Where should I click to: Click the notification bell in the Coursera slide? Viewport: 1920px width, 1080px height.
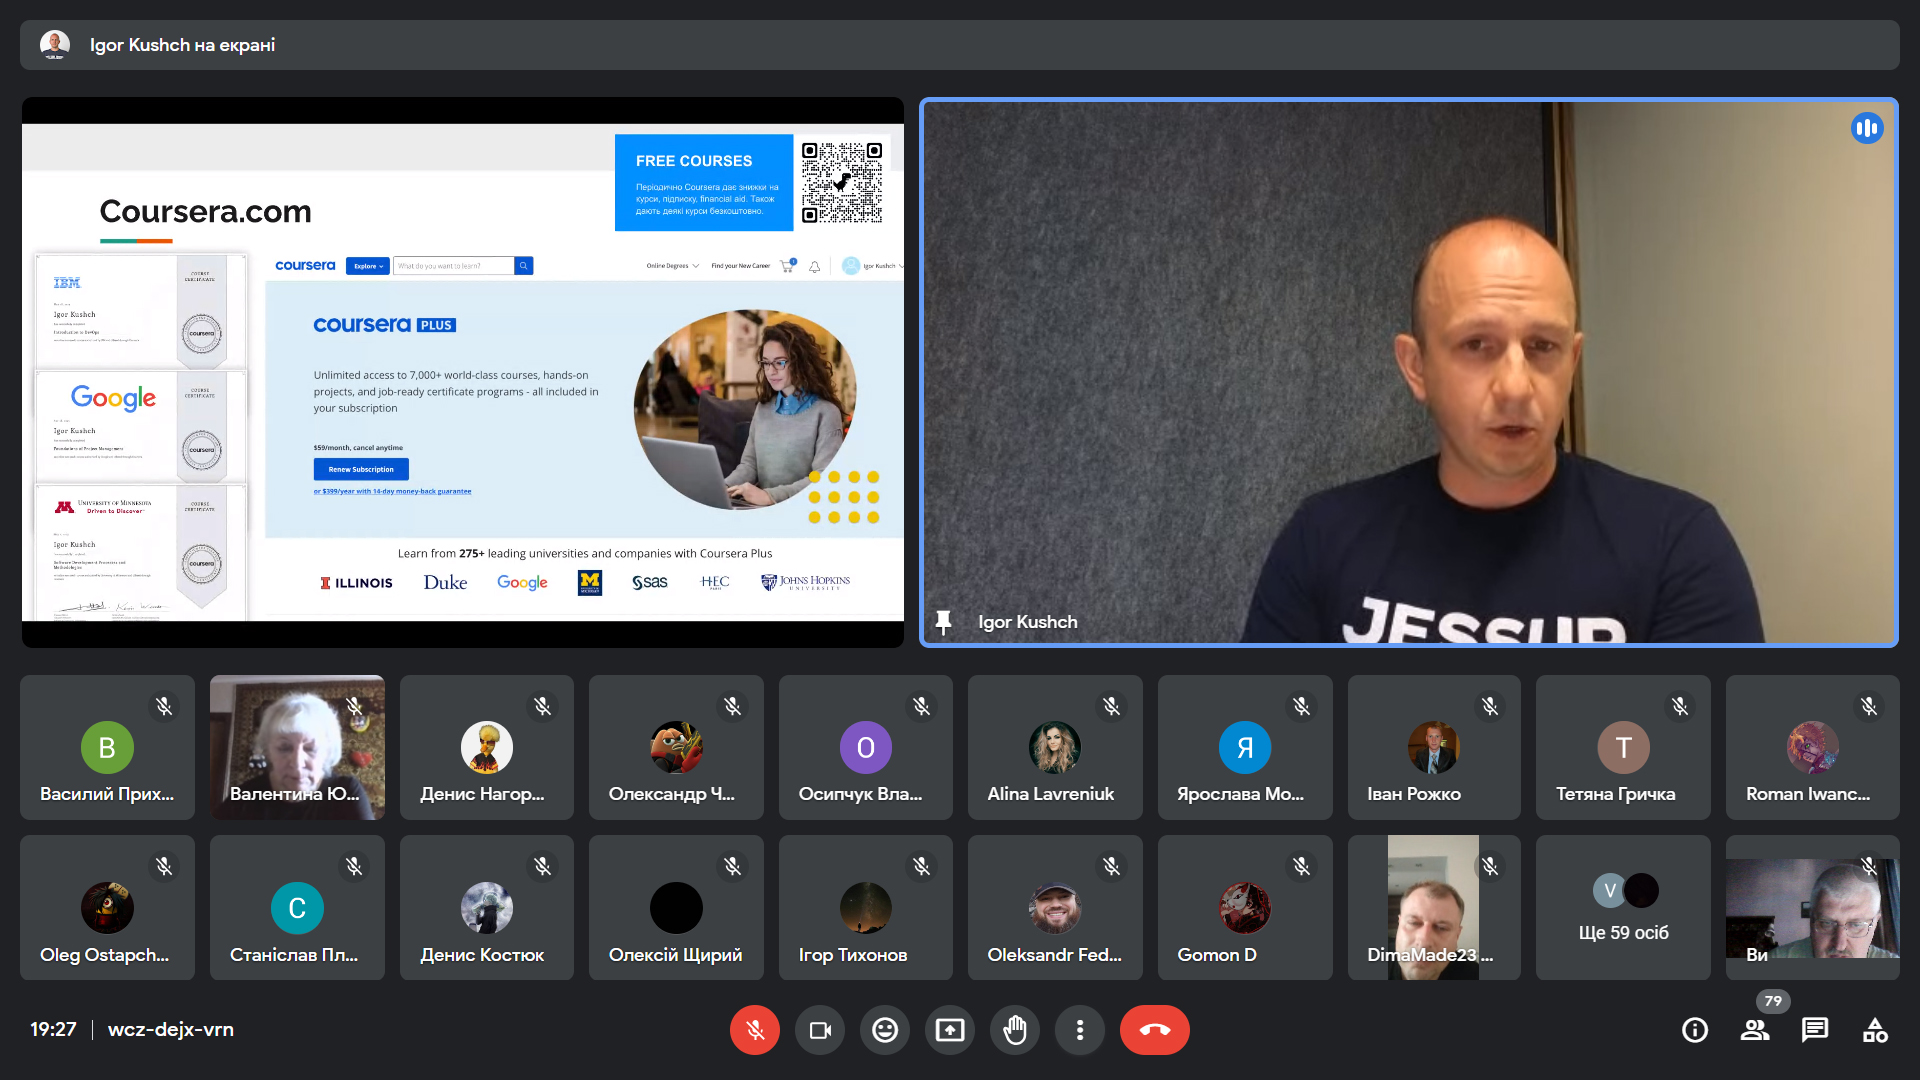point(815,266)
